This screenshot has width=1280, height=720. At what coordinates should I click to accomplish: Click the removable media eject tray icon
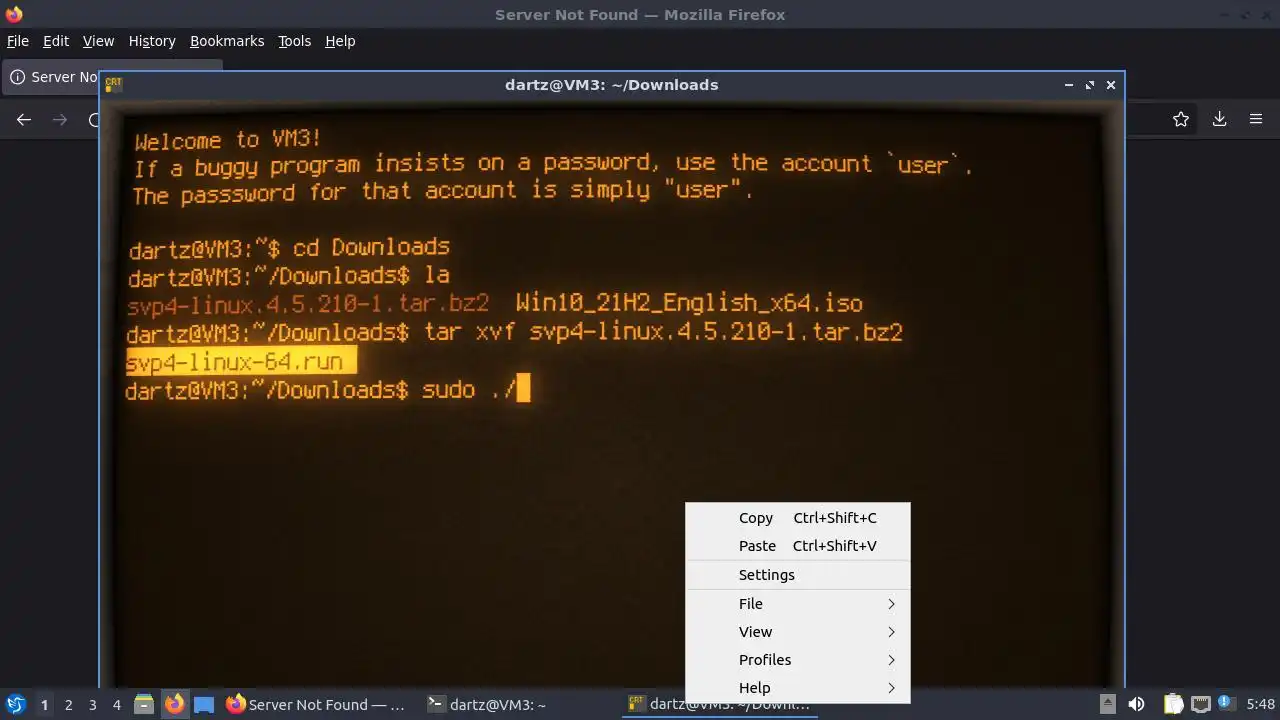coord(1107,704)
